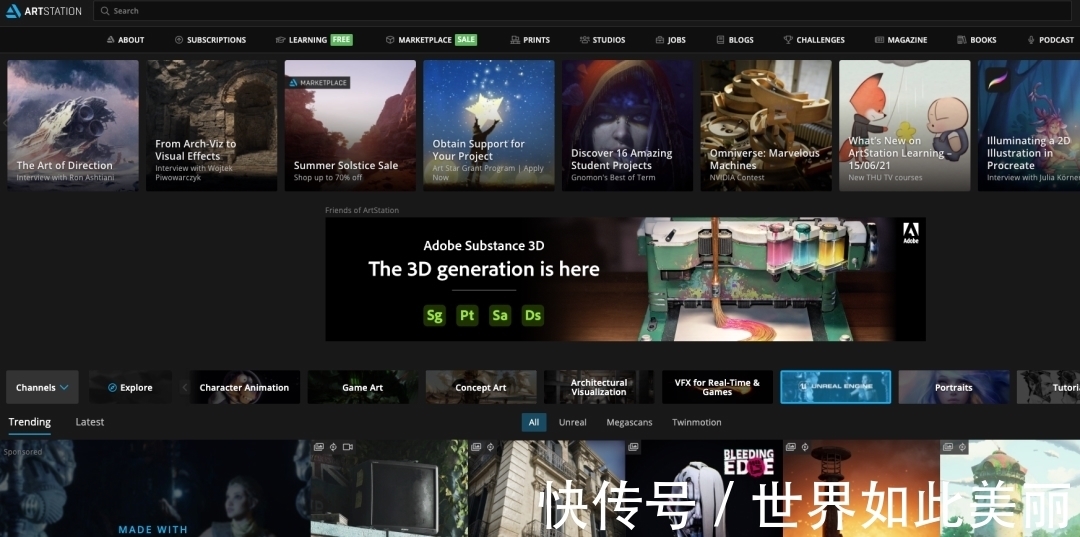Open the Subscriptions menu item
1080x537 pixels.
pos(210,40)
